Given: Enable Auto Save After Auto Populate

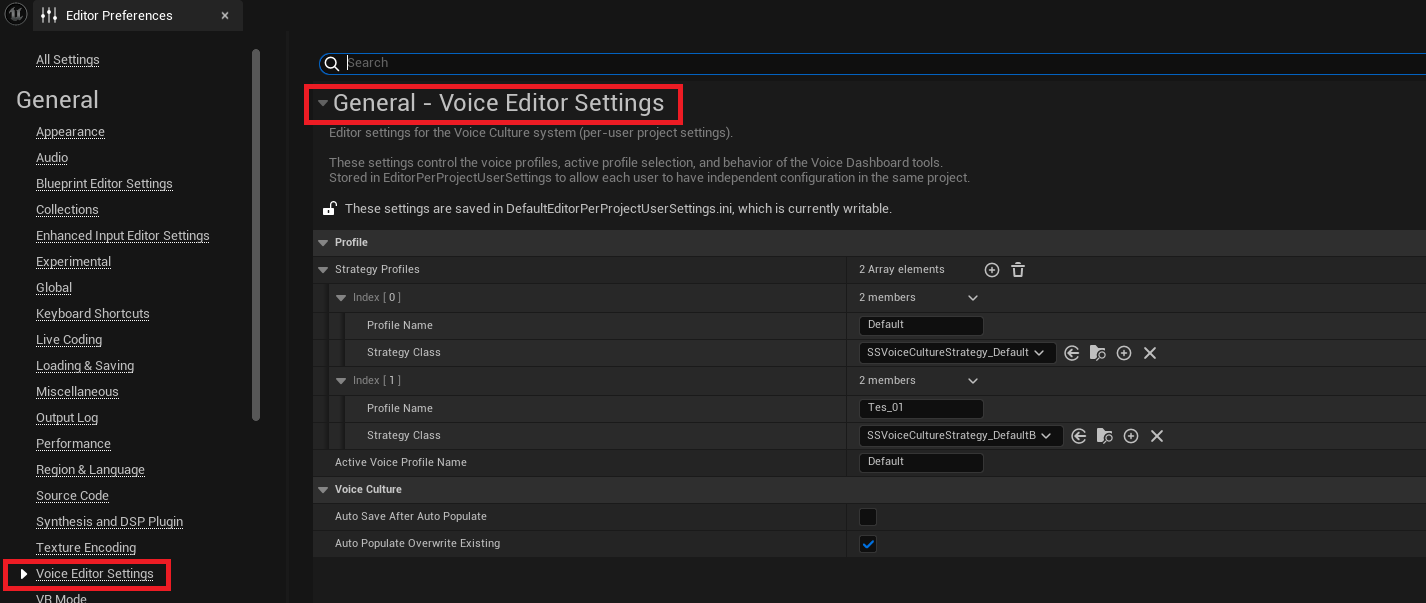Looking at the screenshot, I should [868, 517].
